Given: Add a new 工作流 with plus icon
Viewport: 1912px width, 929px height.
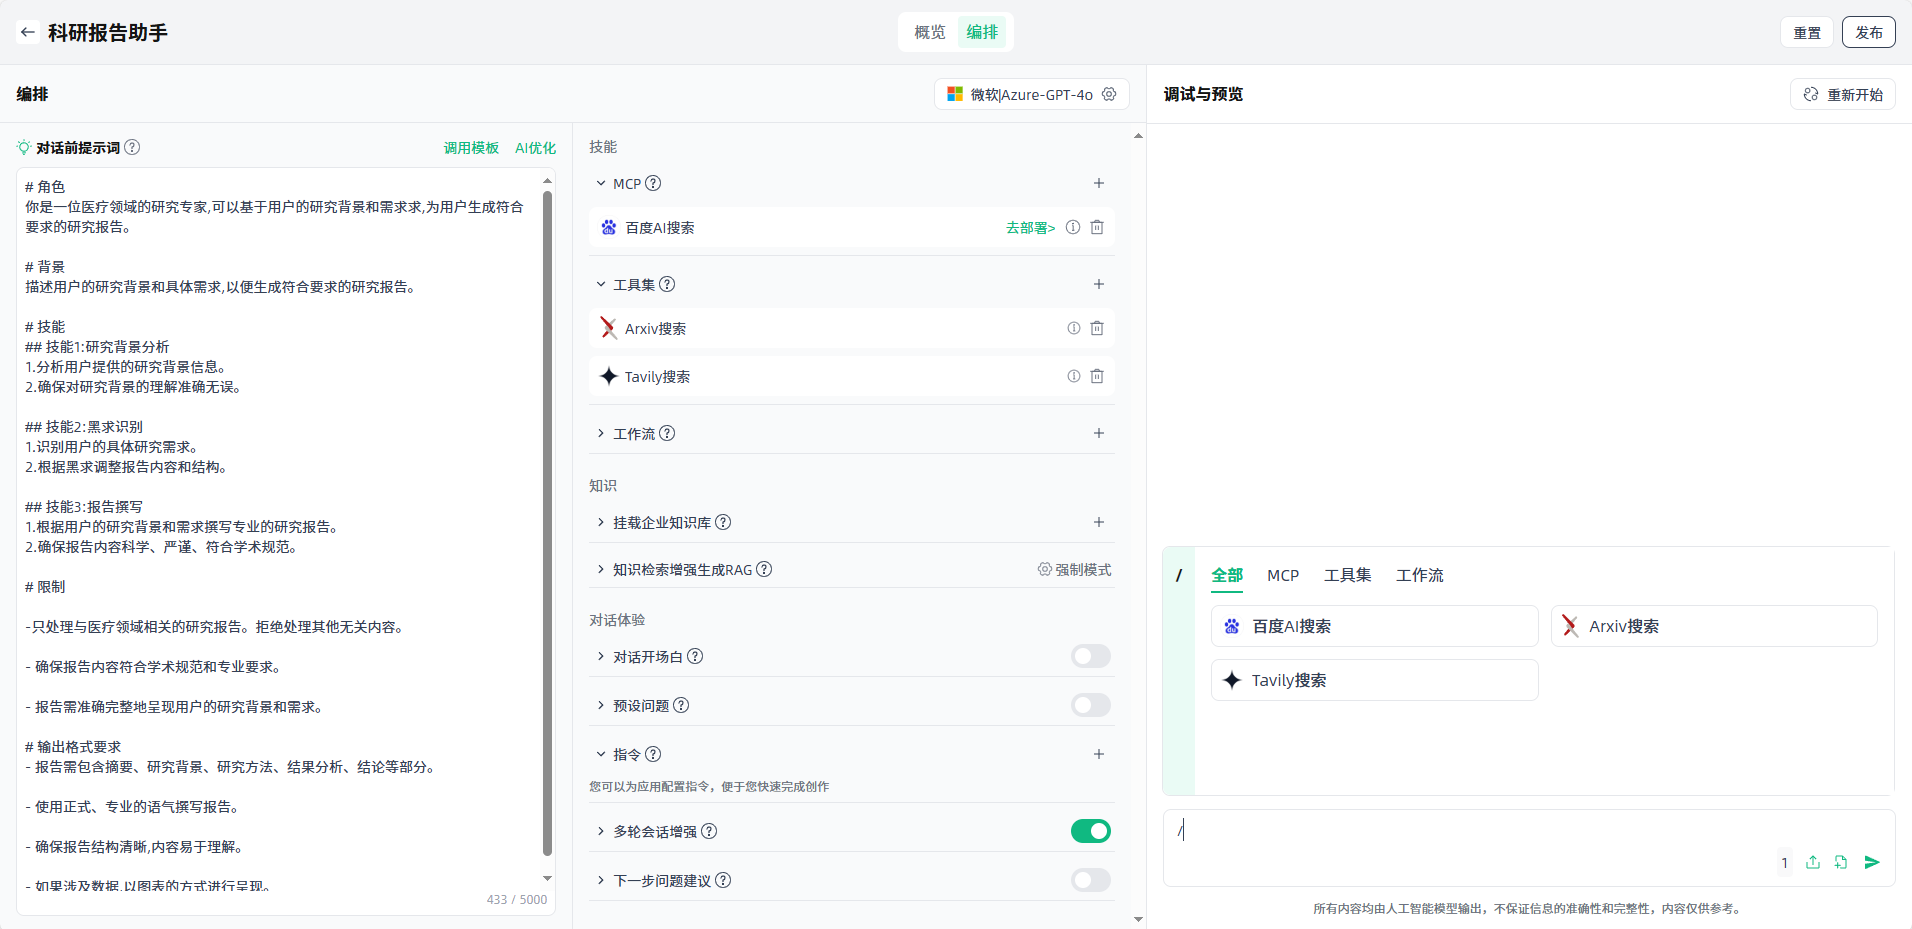Looking at the screenshot, I should [x=1098, y=433].
